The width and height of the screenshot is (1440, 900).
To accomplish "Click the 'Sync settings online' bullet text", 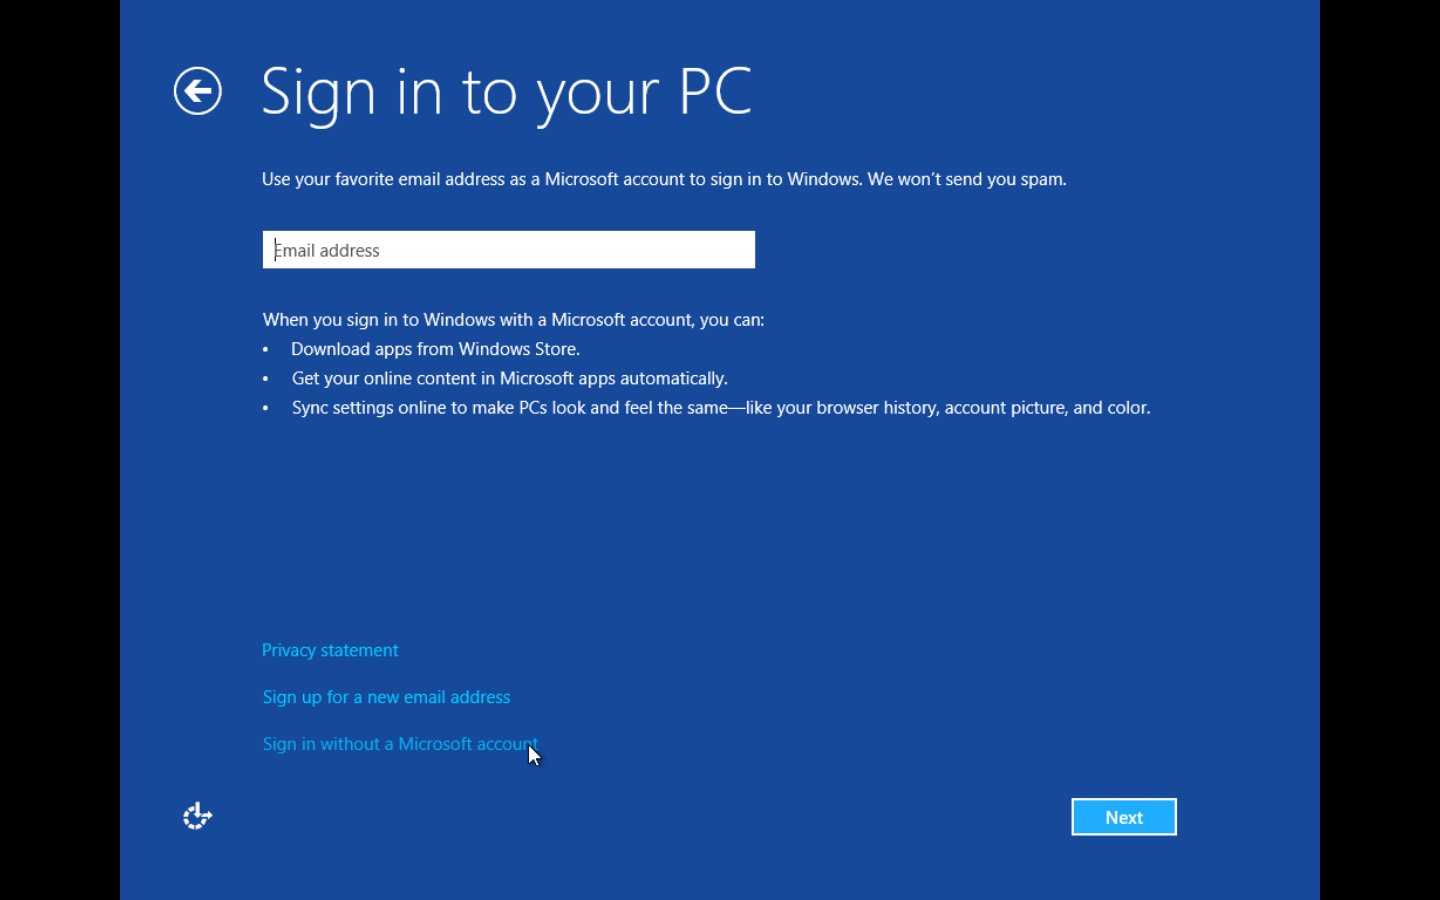I will 720,408.
